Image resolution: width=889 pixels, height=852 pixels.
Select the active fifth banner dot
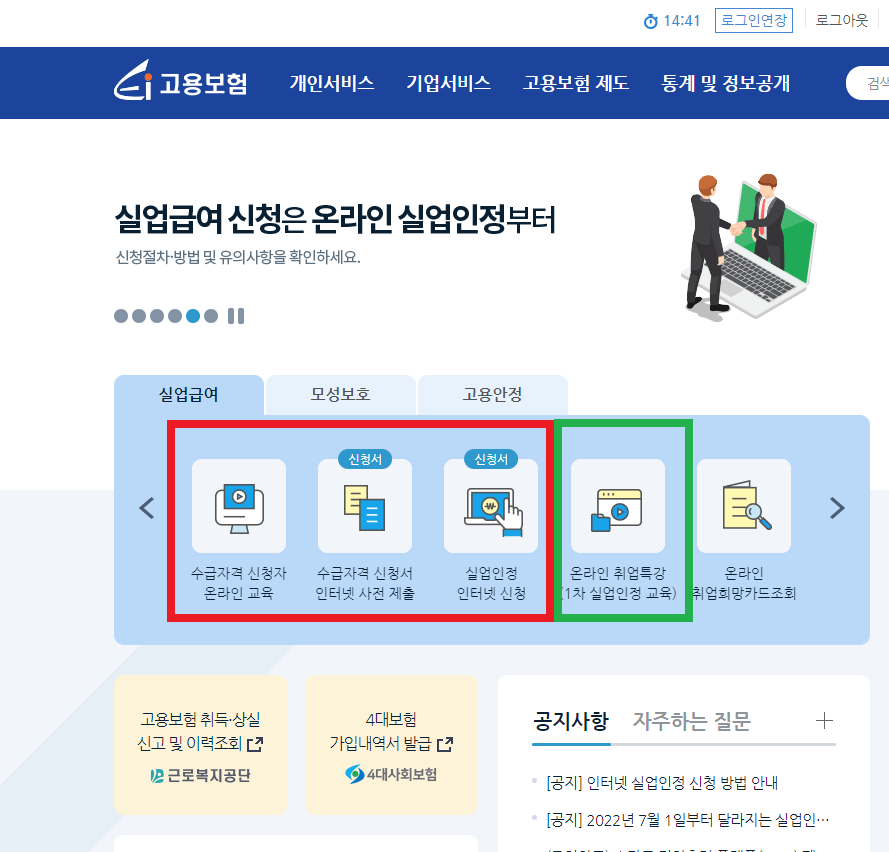pyautogui.click(x=193, y=316)
